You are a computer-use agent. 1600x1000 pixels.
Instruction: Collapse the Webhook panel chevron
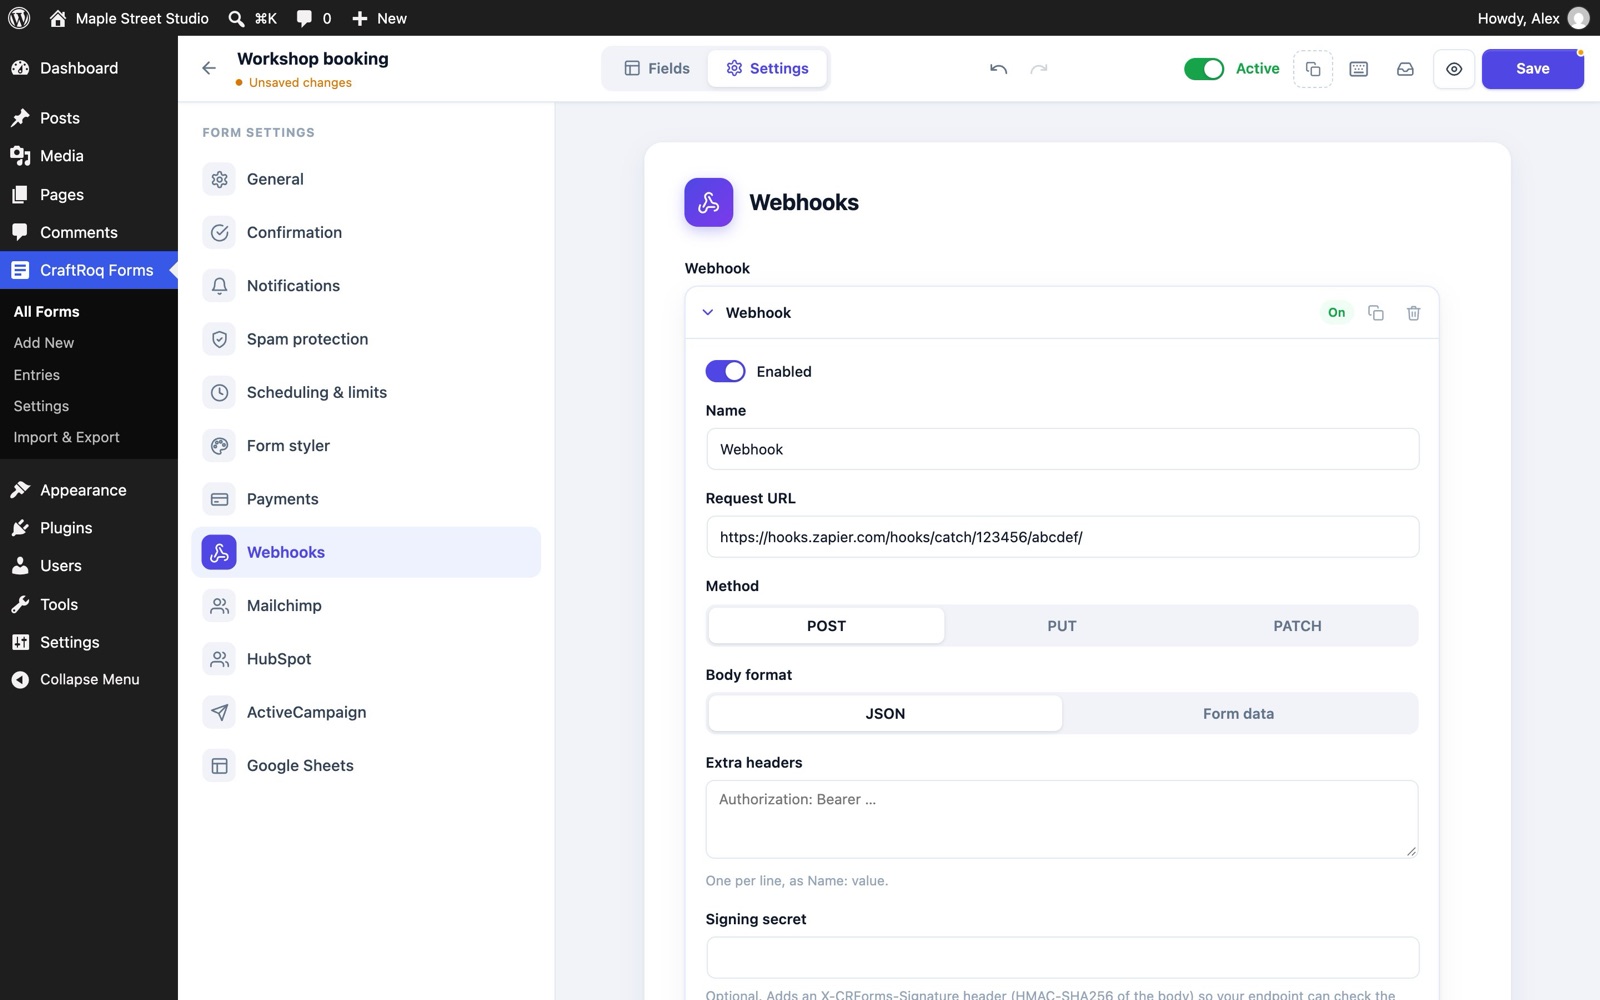click(x=708, y=313)
